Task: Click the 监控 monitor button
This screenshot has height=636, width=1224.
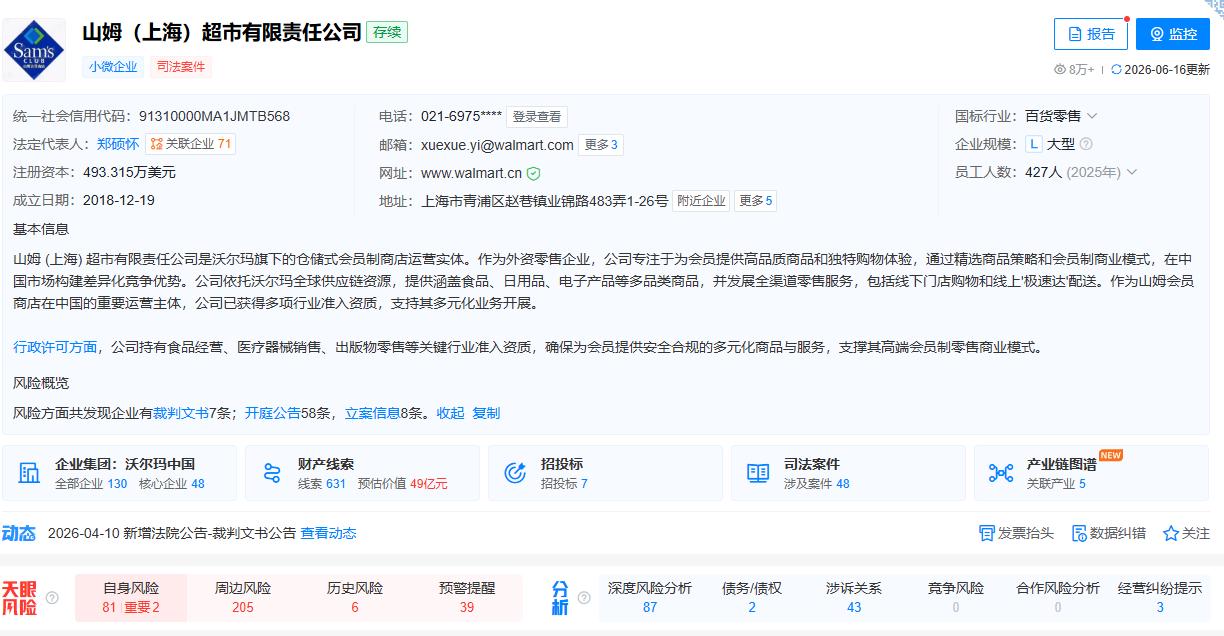Action: click(1173, 34)
